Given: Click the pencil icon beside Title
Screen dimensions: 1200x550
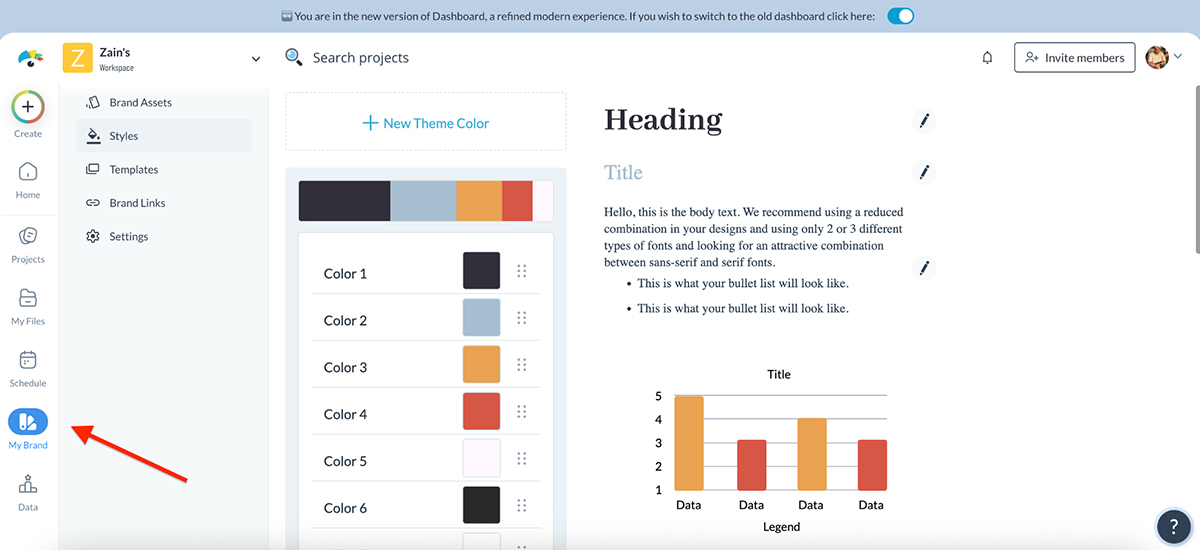Looking at the screenshot, I should 924,172.
